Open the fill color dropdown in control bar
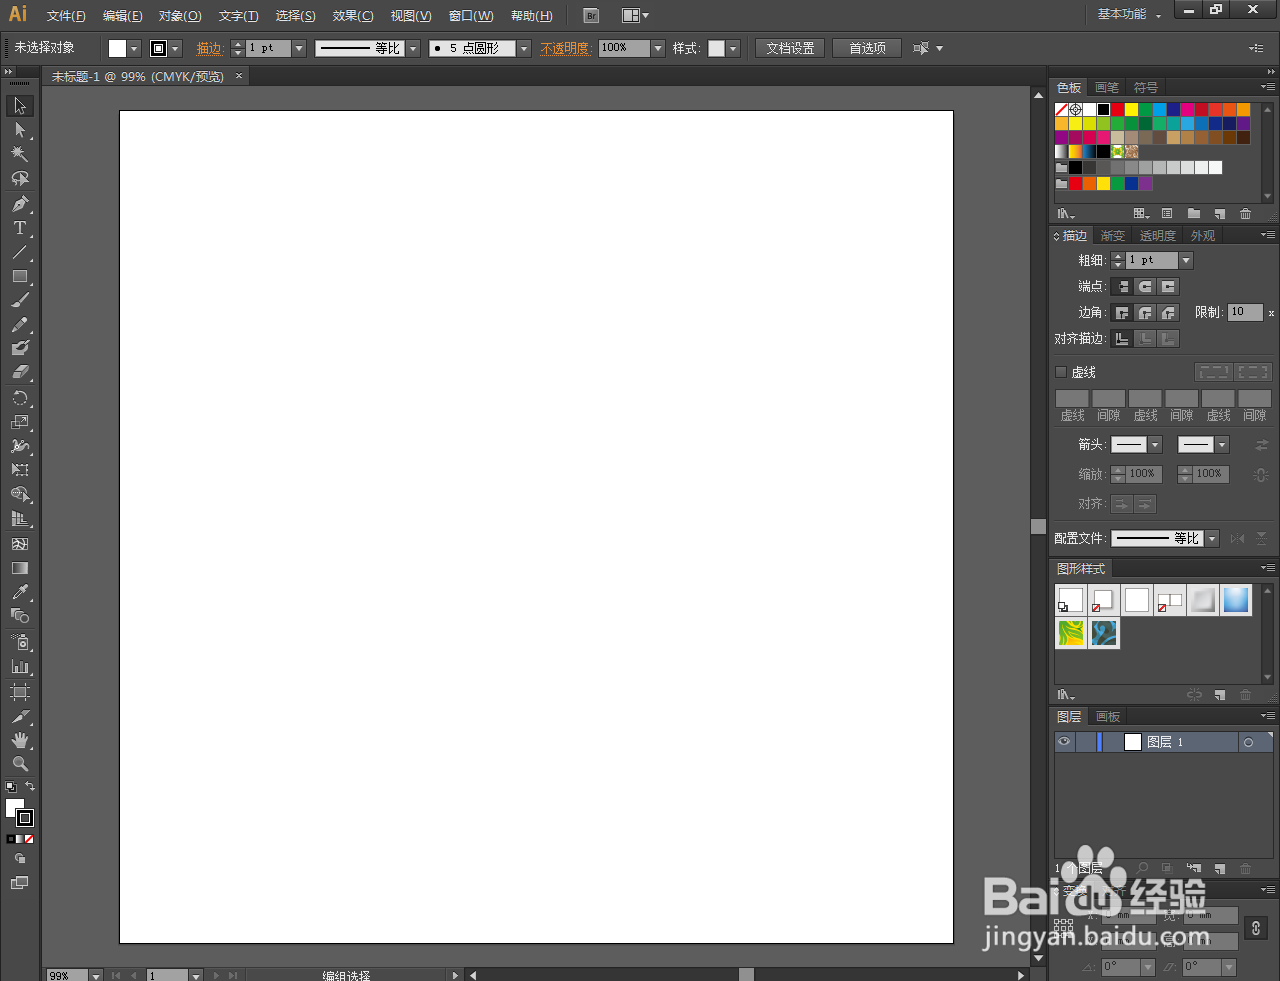 point(135,48)
